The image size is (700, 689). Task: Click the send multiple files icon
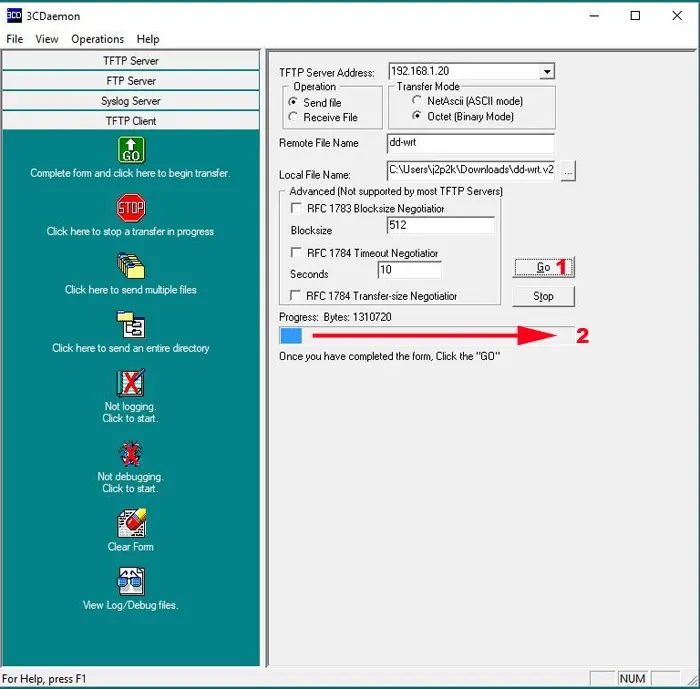pyautogui.click(x=131, y=266)
